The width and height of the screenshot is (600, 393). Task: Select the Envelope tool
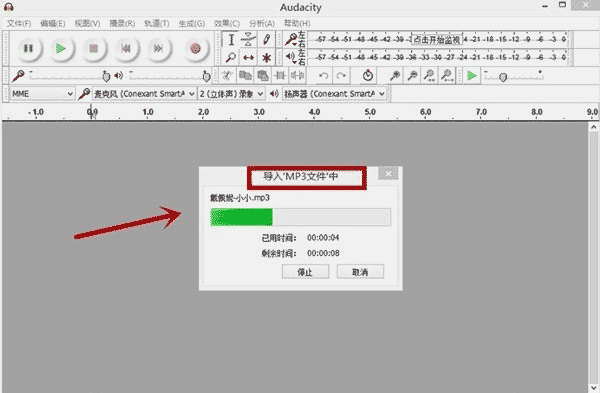(x=249, y=40)
